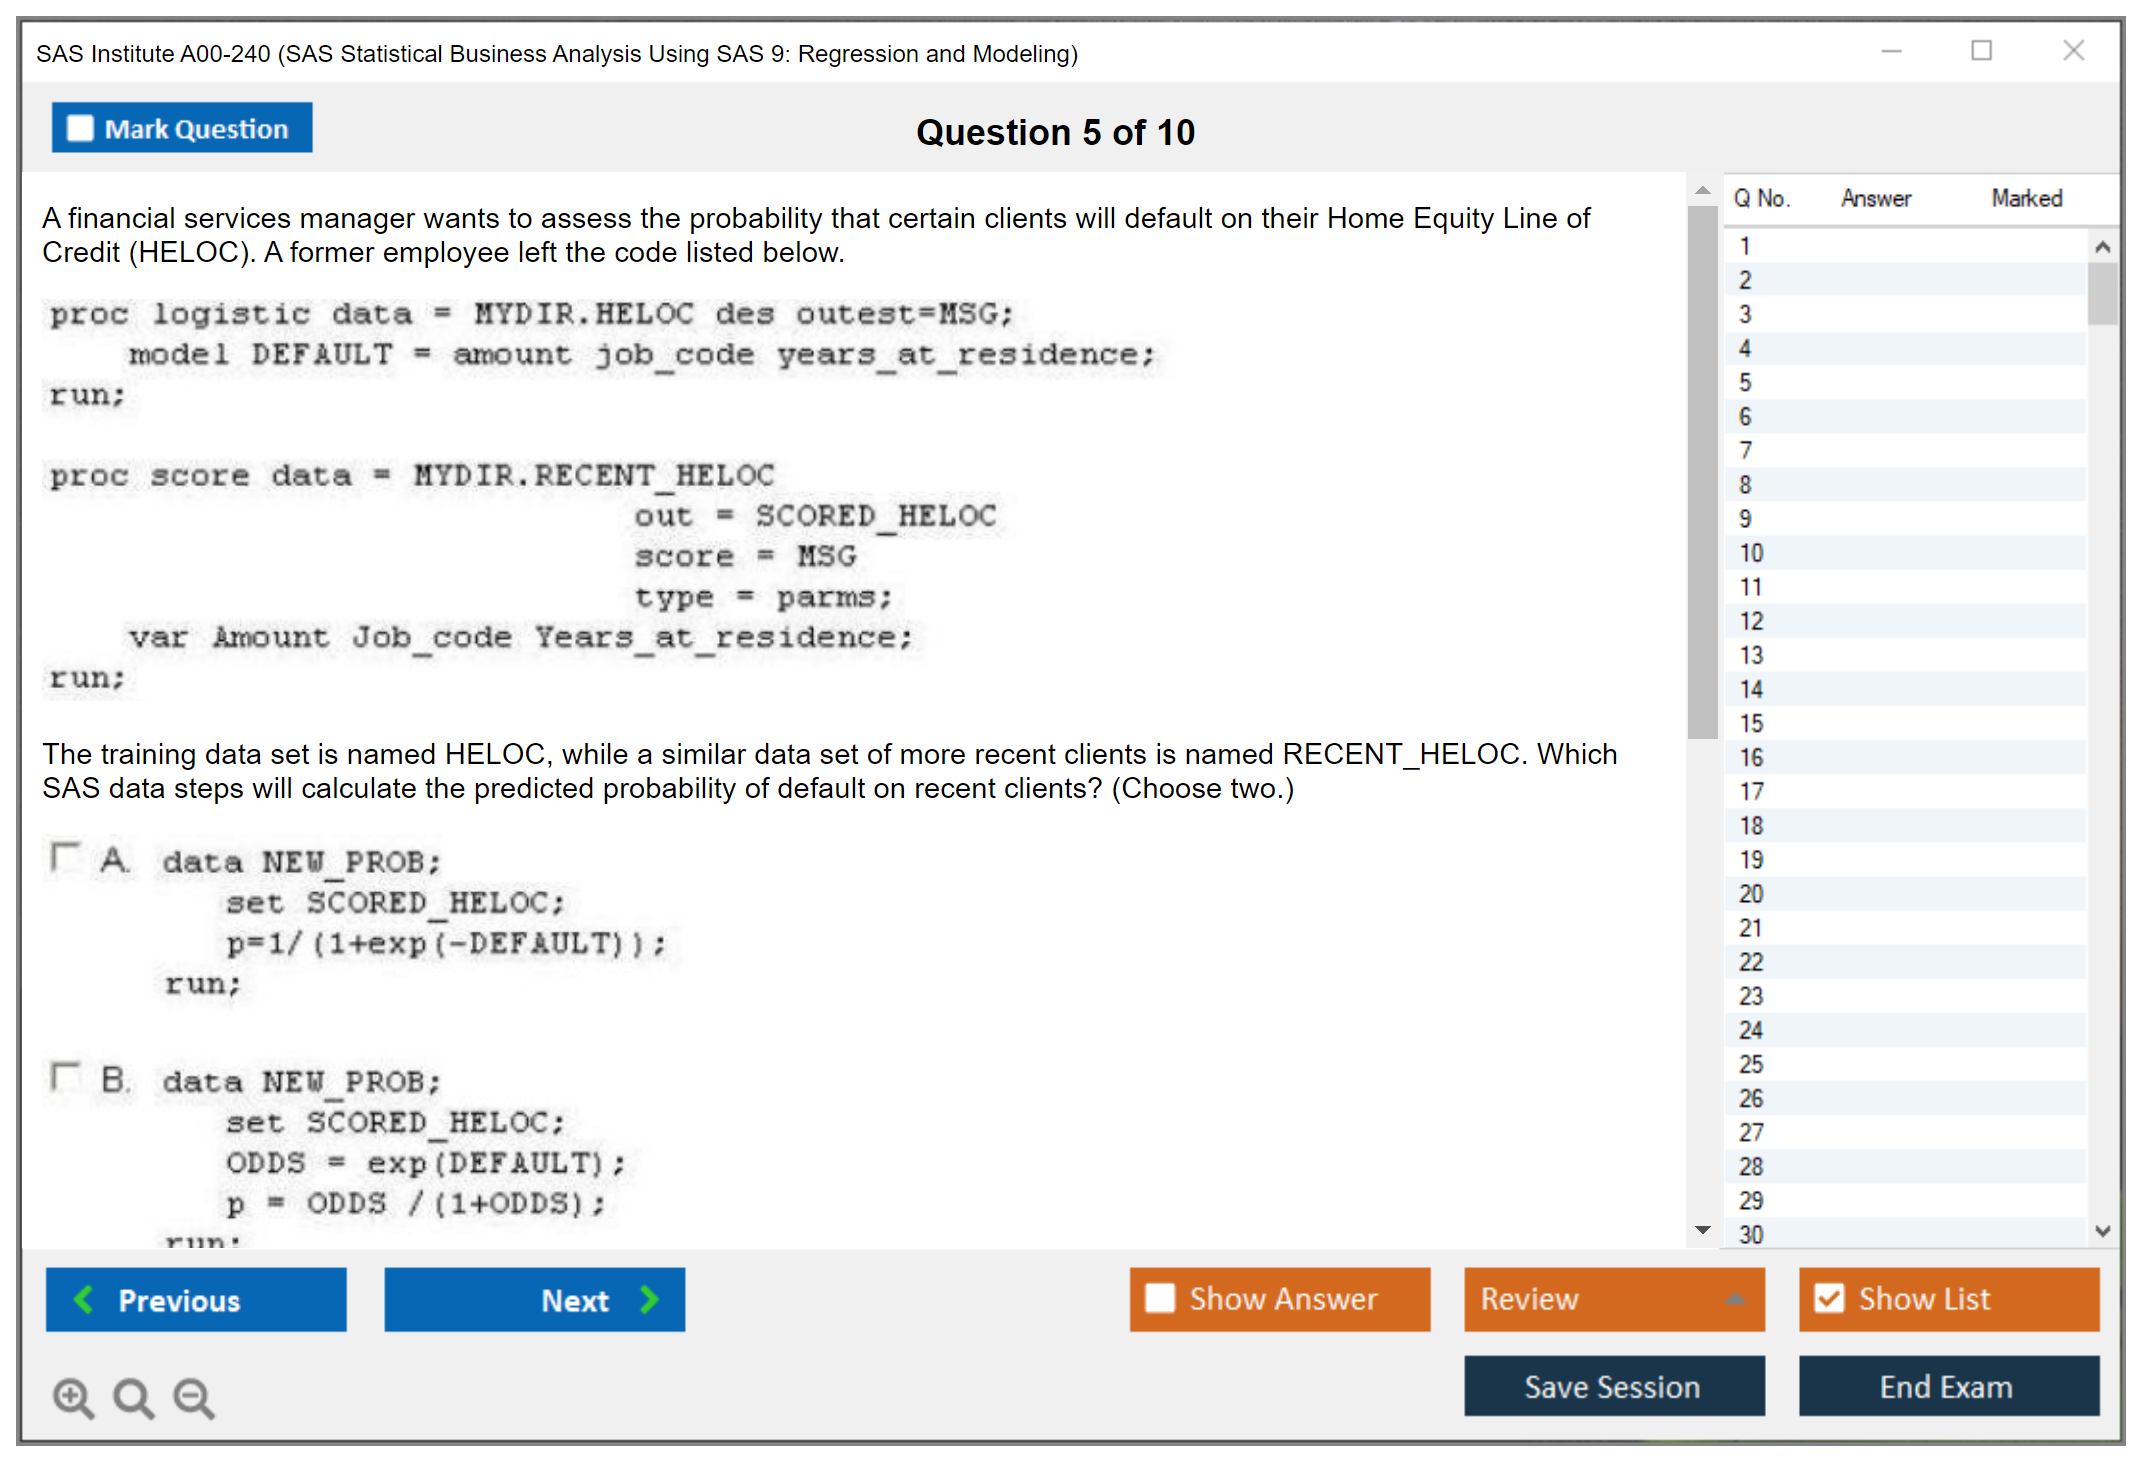Click the reset zoom magnifier icon

point(133,1397)
